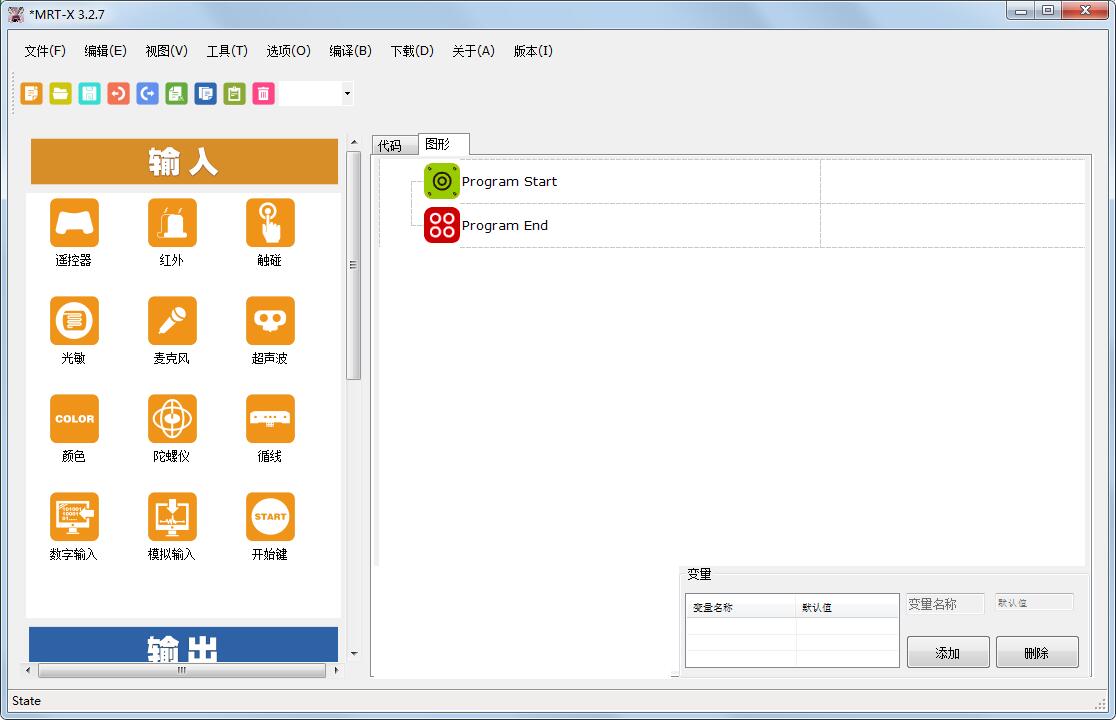Switch to the 图形 graphics tab
1116x720 pixels.
click(x=443, y=144)
